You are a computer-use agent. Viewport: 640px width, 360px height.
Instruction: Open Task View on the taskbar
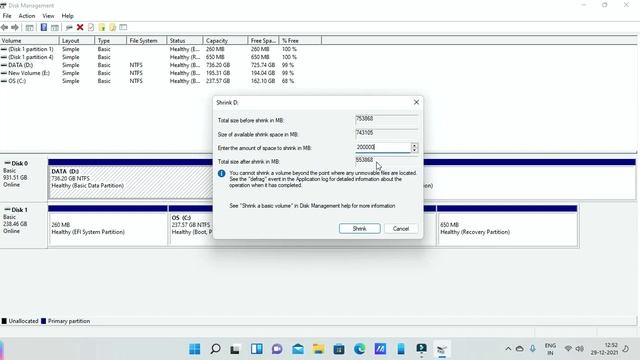235,349
